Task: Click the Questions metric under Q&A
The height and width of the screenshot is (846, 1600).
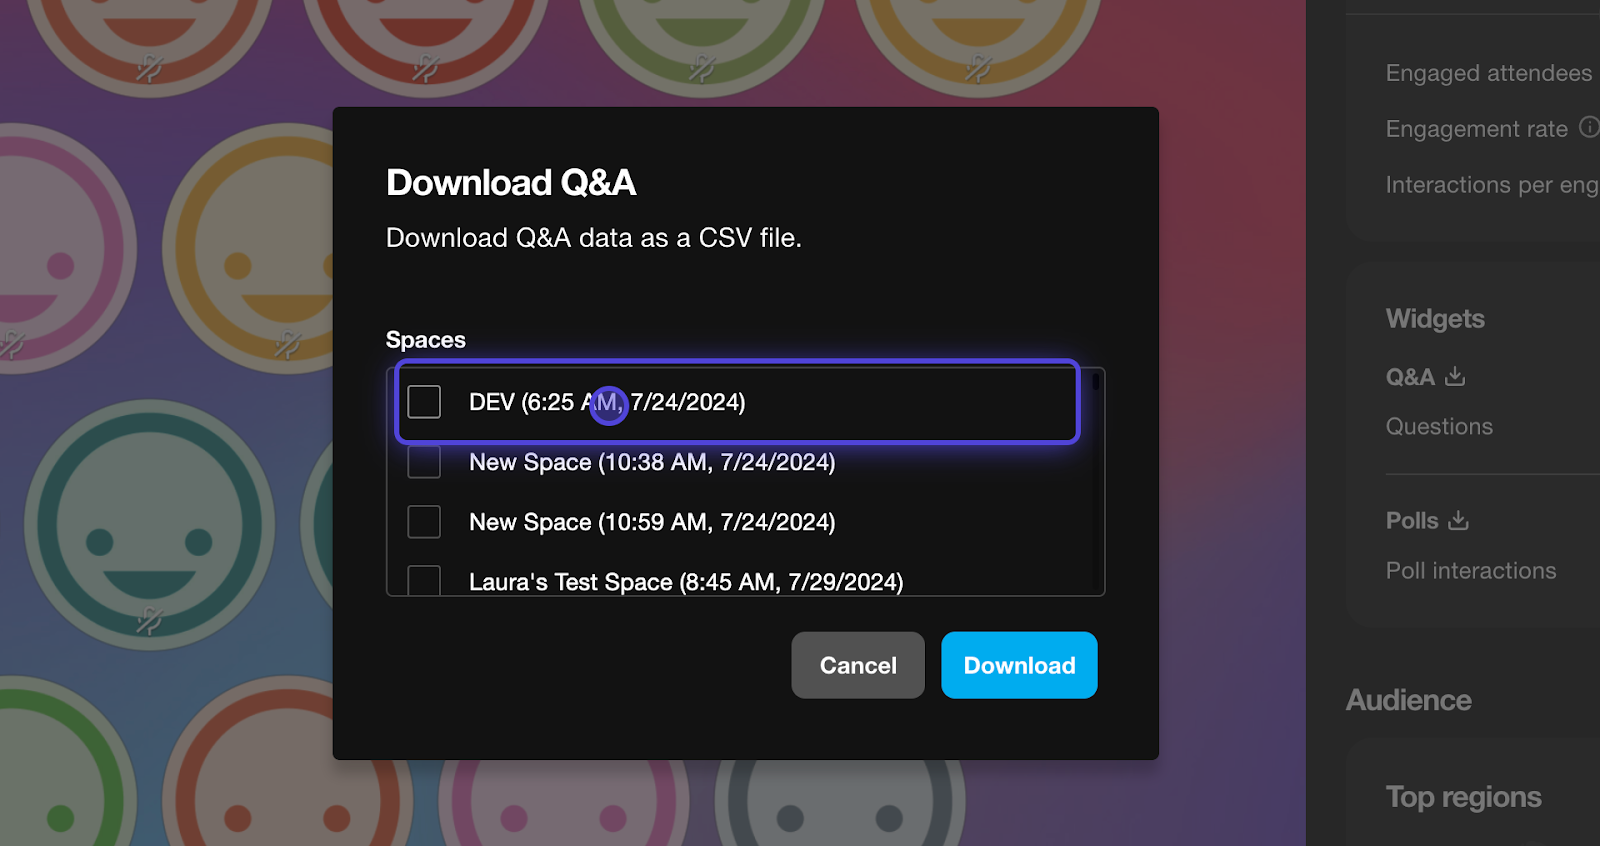Action: (1439, 427)
